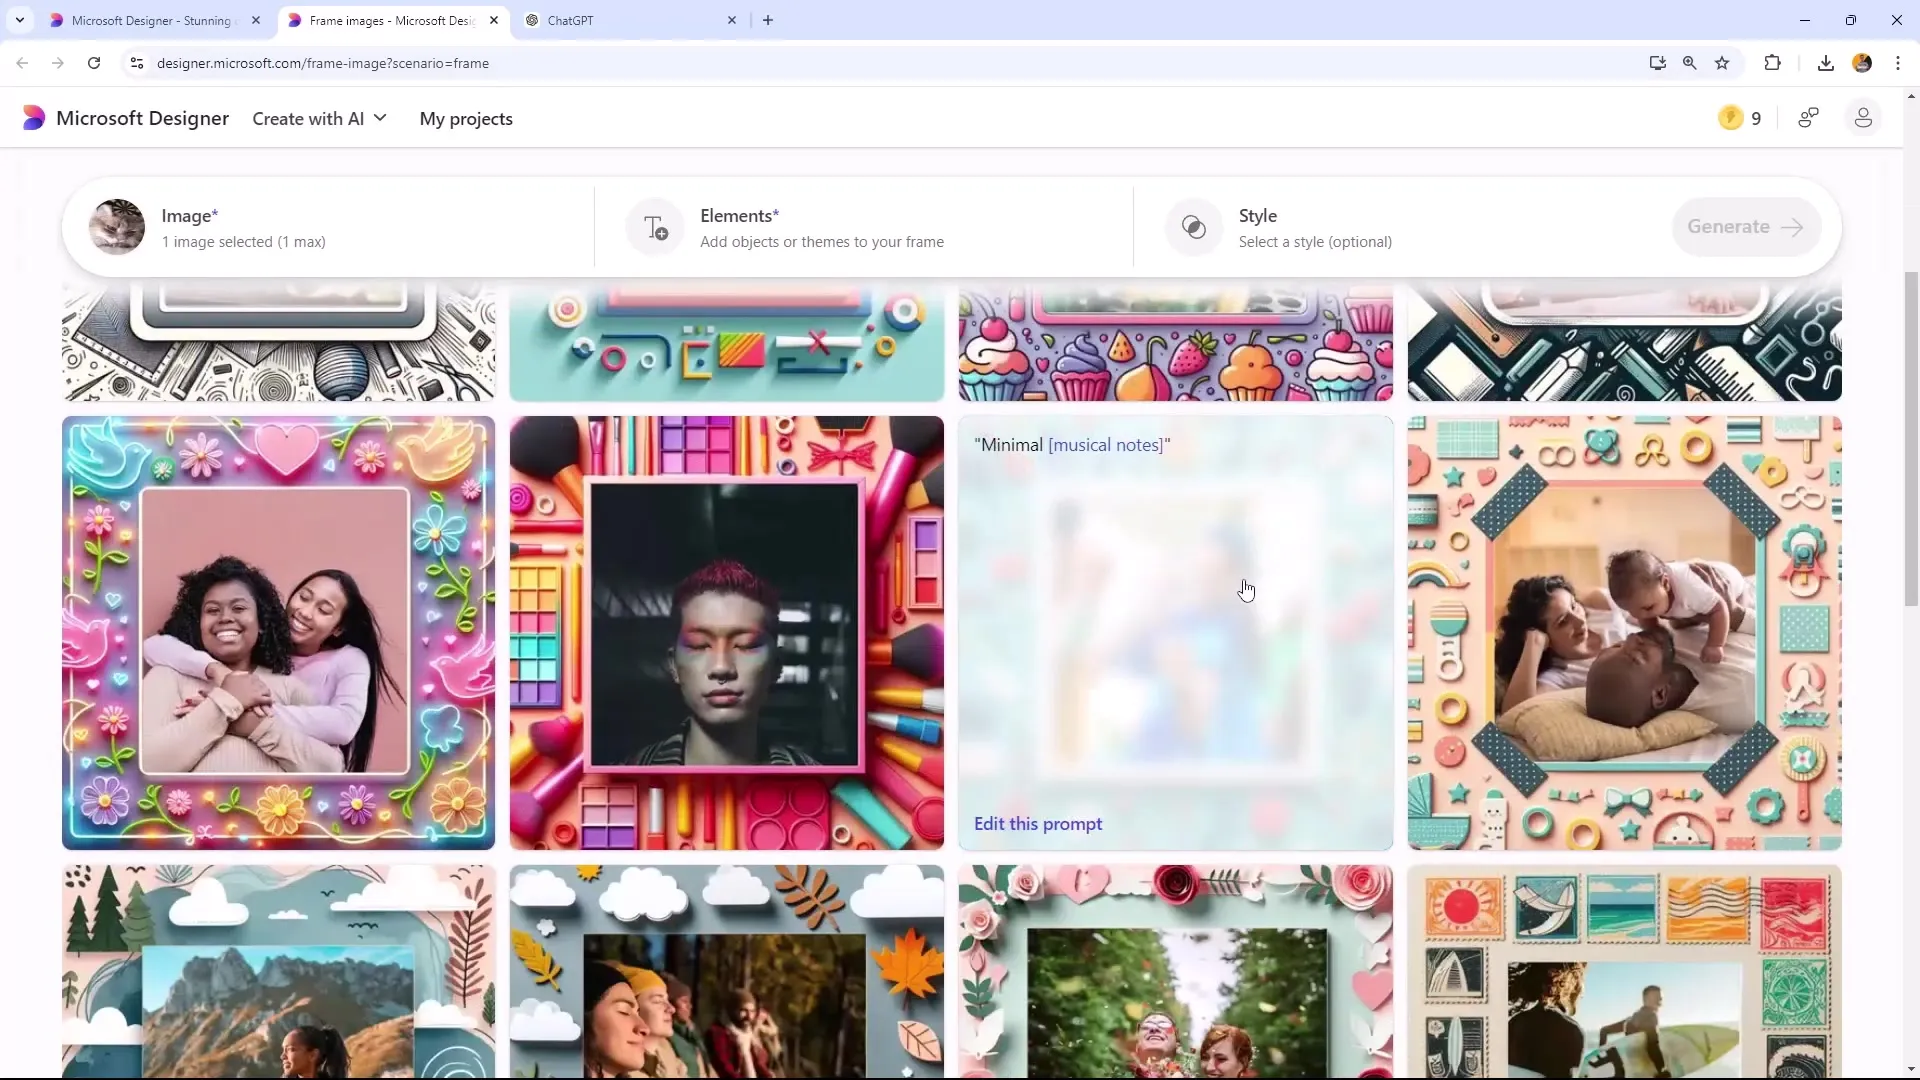Screen dimensions: 1920x1080
Task: Close the Frame images tab
Action: (x=494, y=20)
